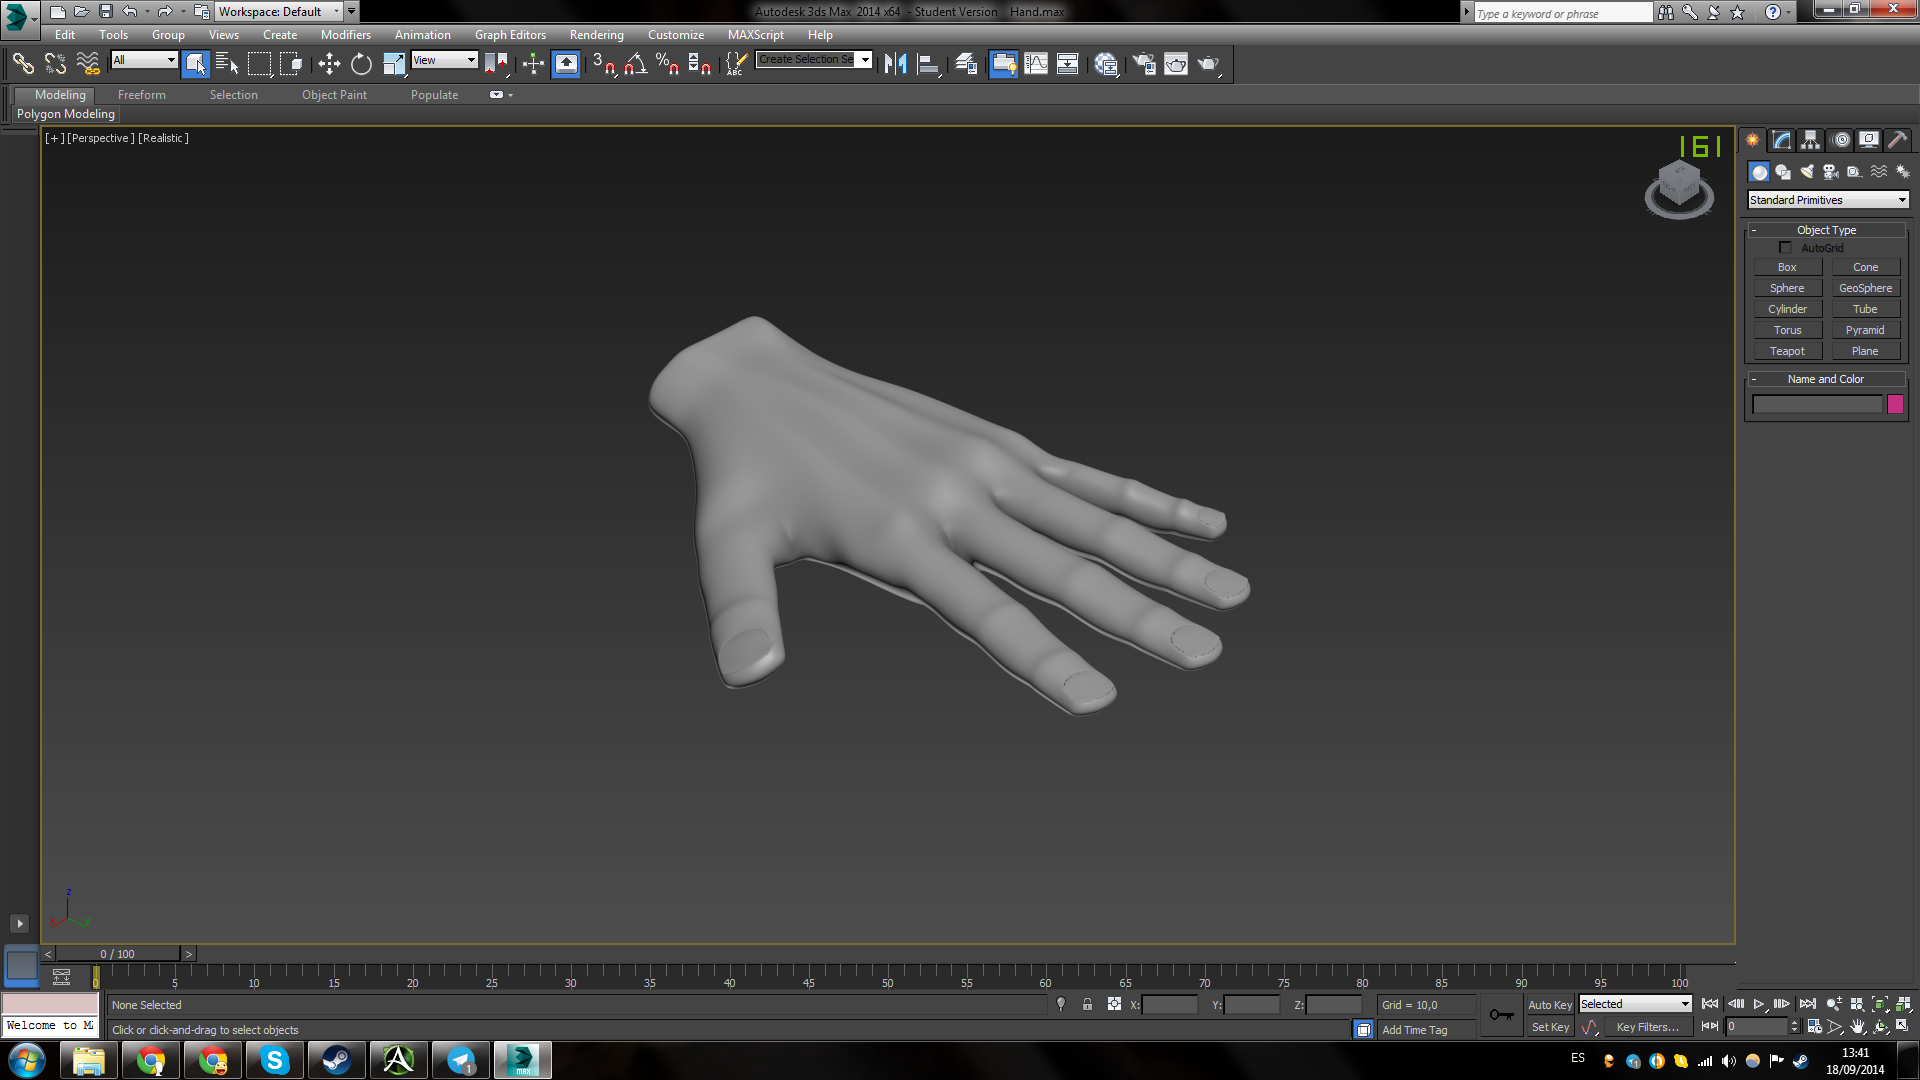Viewport: 1920px width, 1080px height.
Task: Click Bind to Space Warp icon
Action: click(x=88, y=64)
